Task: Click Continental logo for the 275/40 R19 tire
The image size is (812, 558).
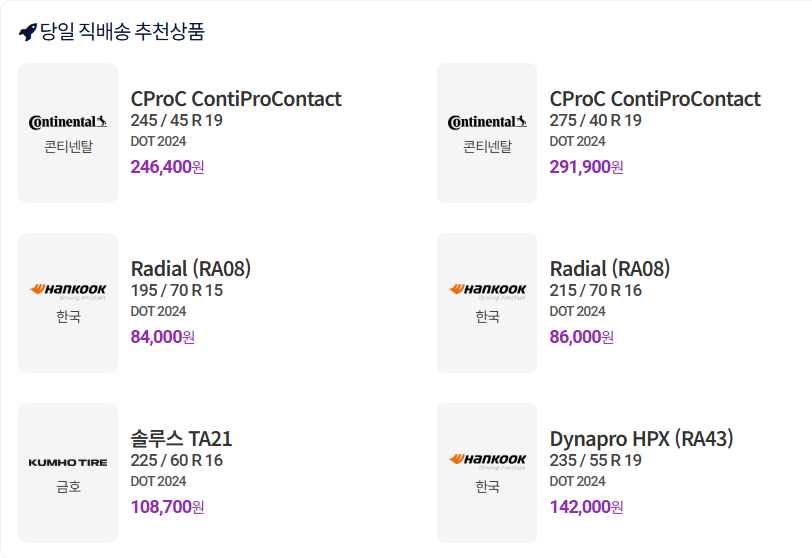Action: tap(487, 123)
